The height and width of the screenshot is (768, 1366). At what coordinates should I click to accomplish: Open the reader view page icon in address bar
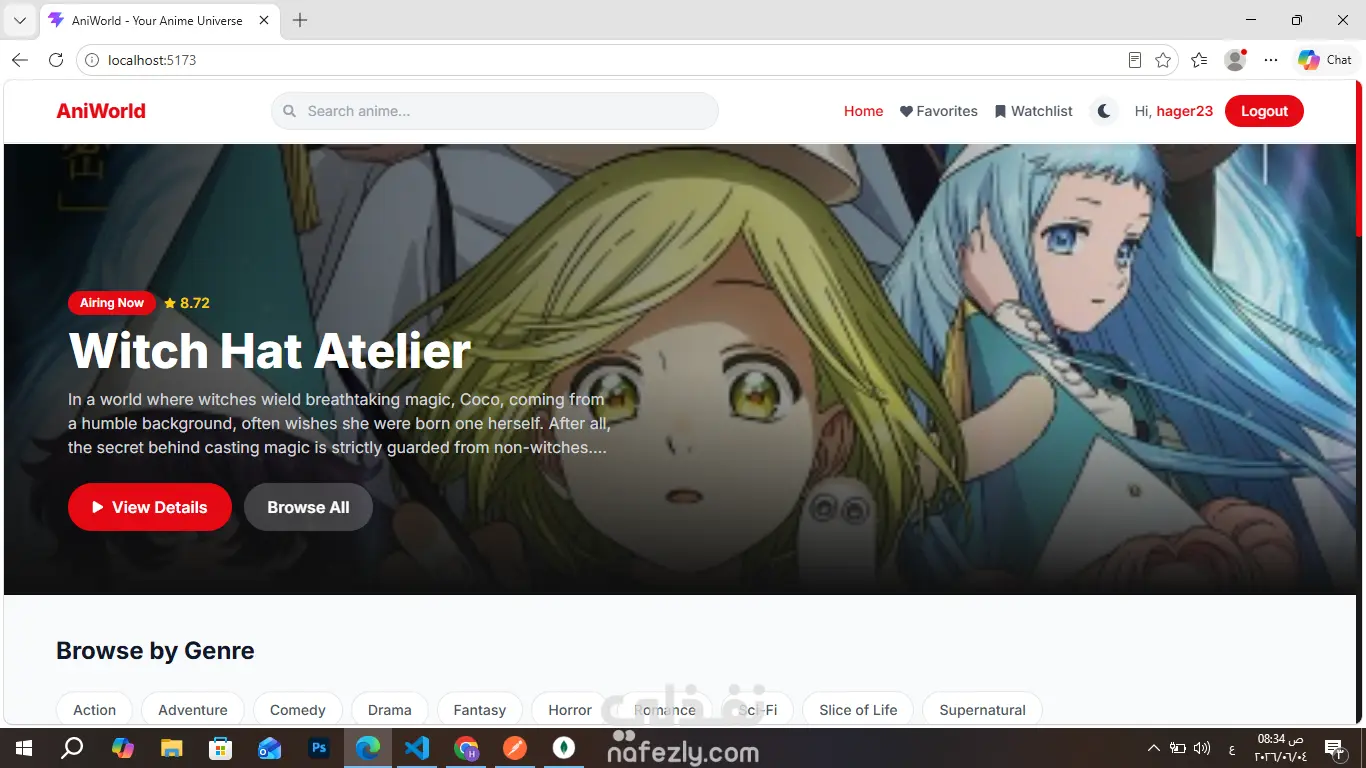coord(1134,60)
